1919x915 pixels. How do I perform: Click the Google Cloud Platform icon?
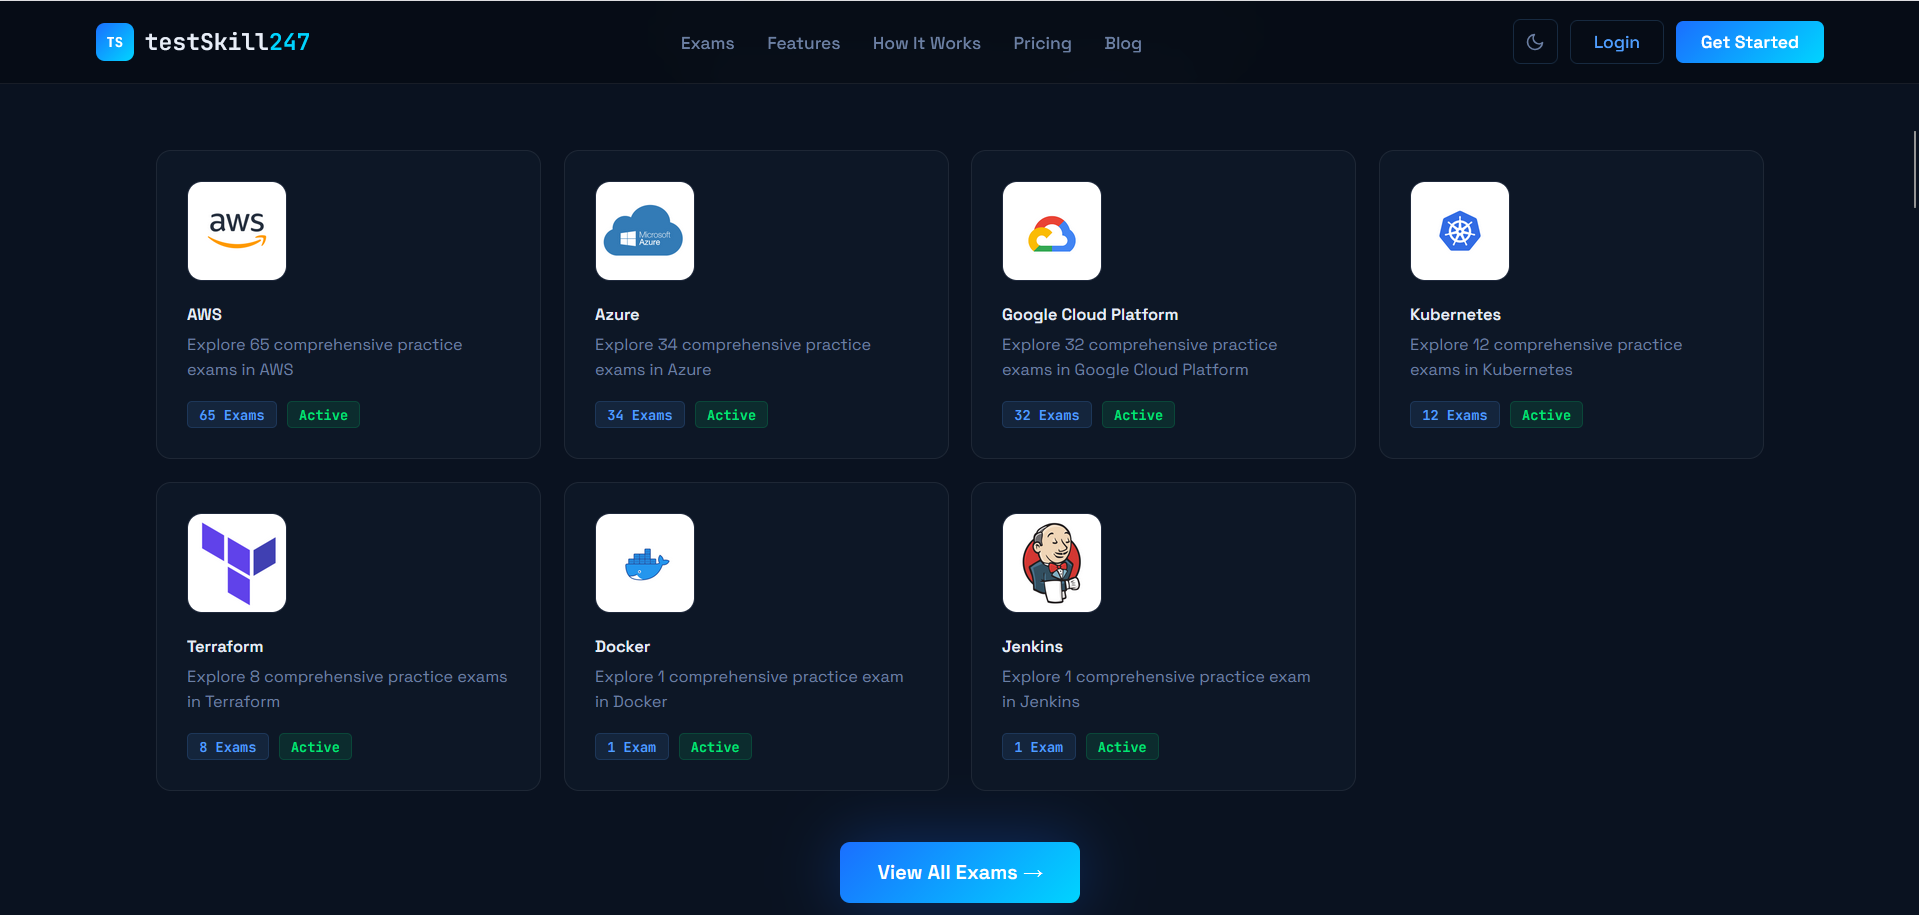1051,230
